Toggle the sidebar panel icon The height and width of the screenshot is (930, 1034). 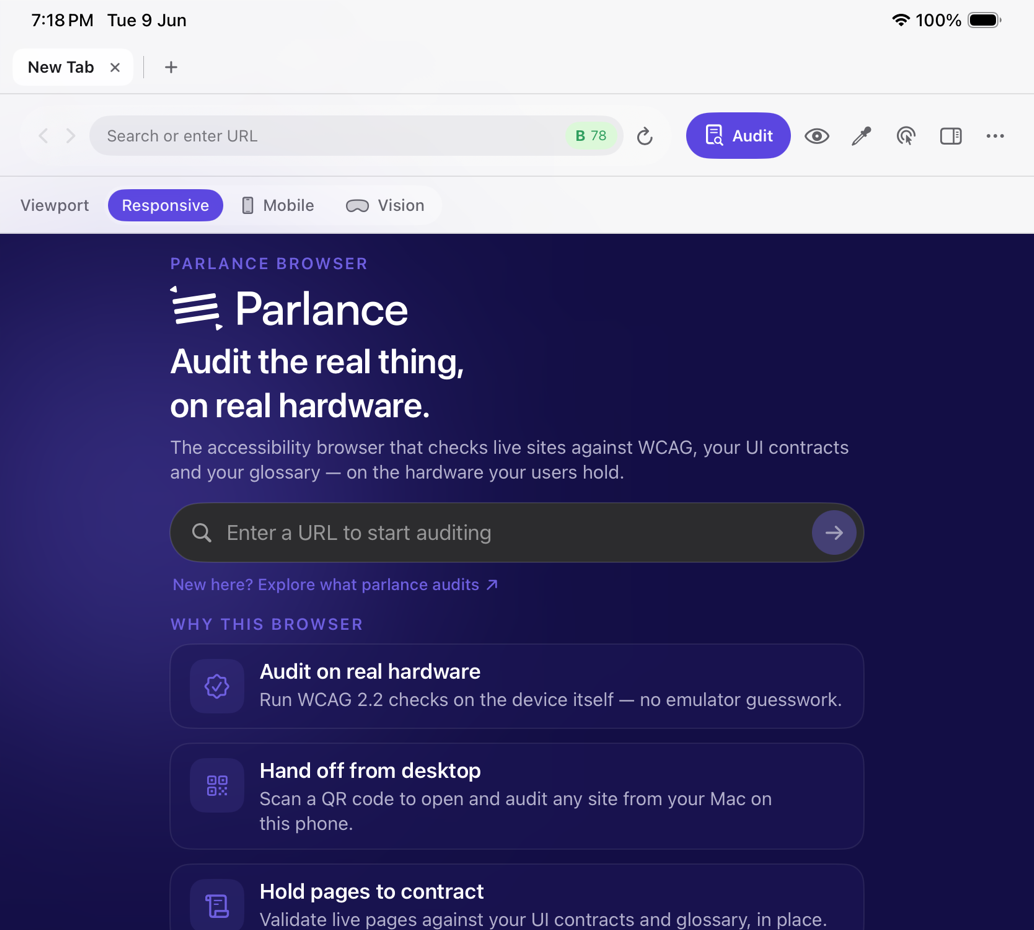951,136
